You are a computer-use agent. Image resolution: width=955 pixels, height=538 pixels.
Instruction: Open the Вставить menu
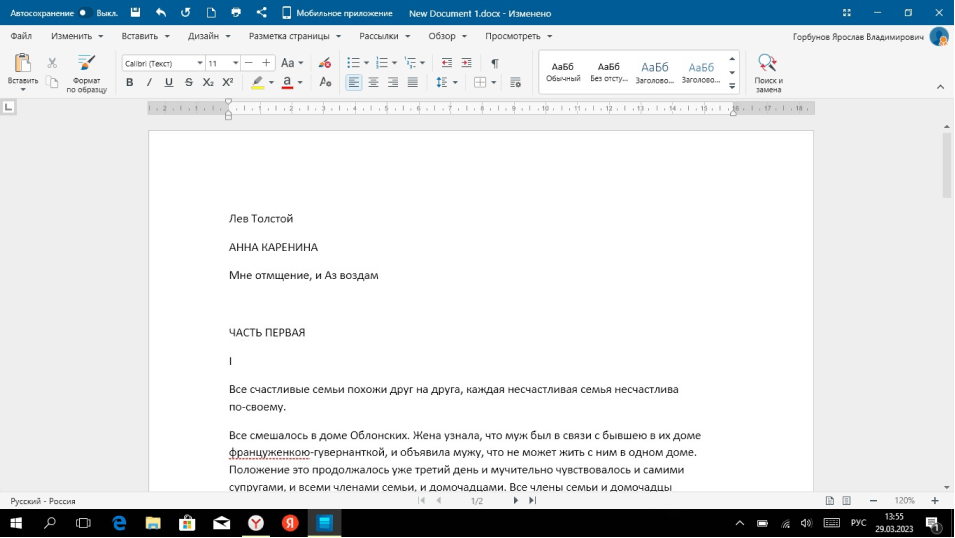tap(145, 36)
